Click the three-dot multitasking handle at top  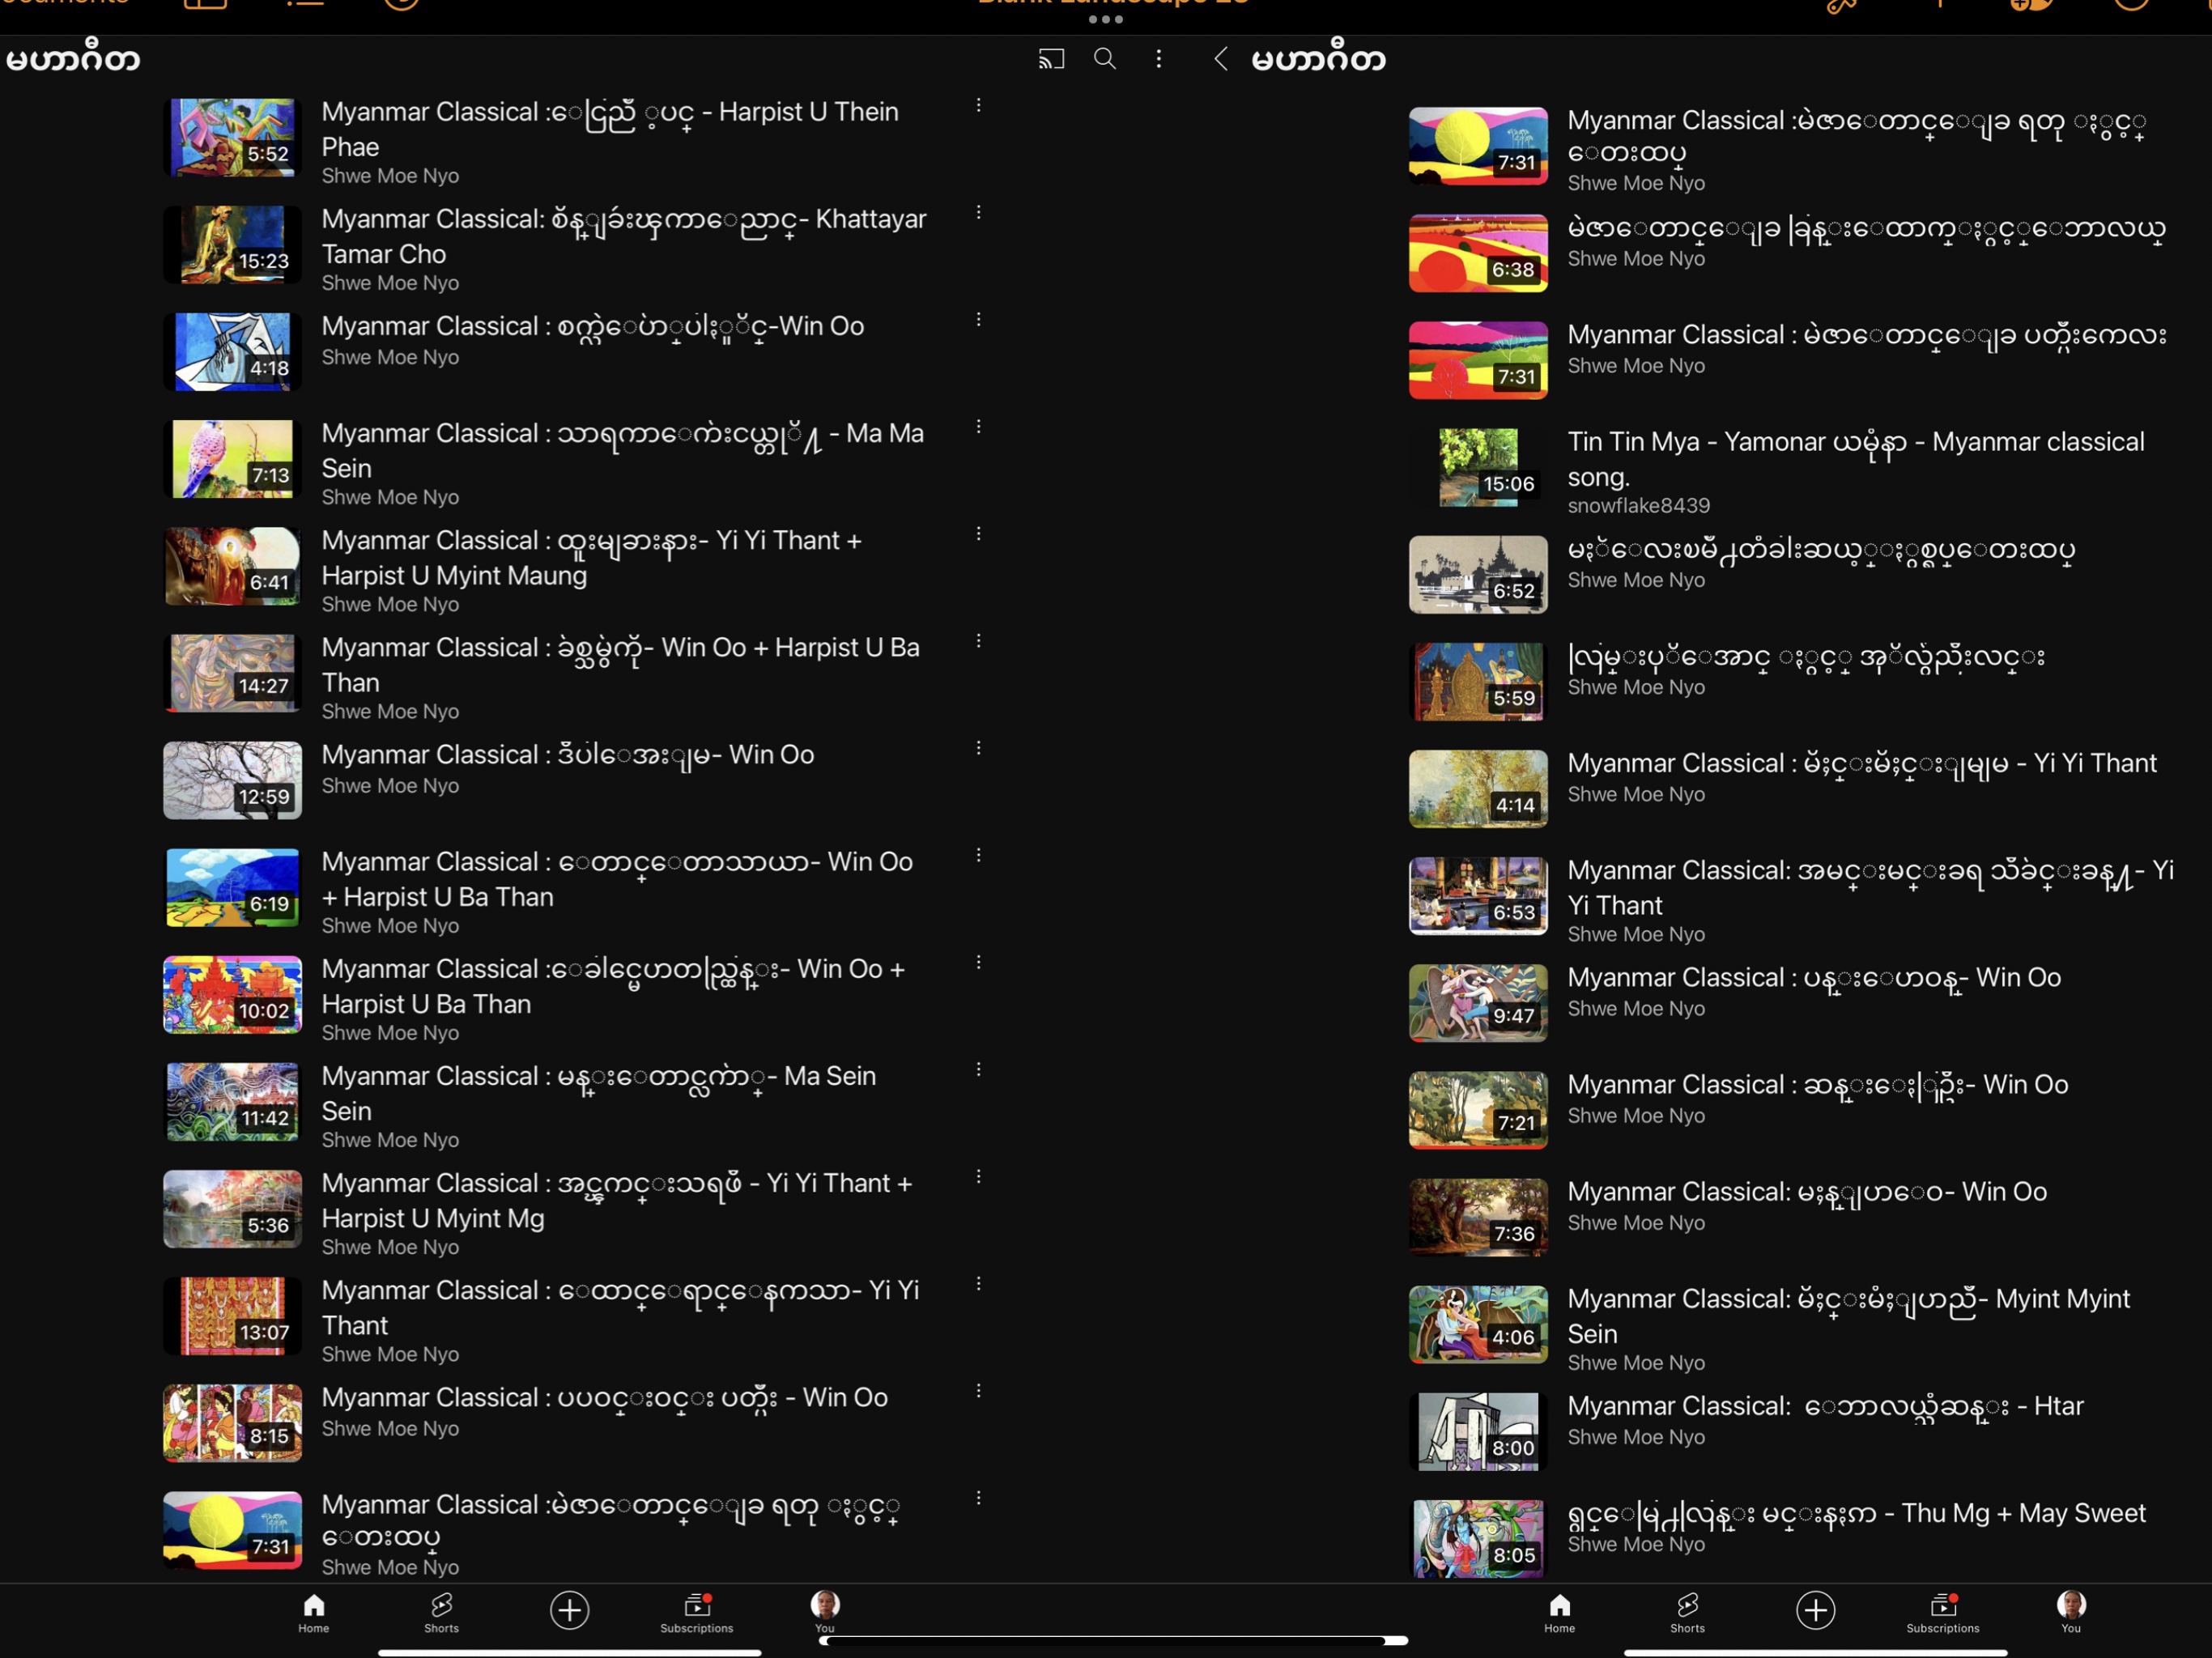[x=1105, y=19]
